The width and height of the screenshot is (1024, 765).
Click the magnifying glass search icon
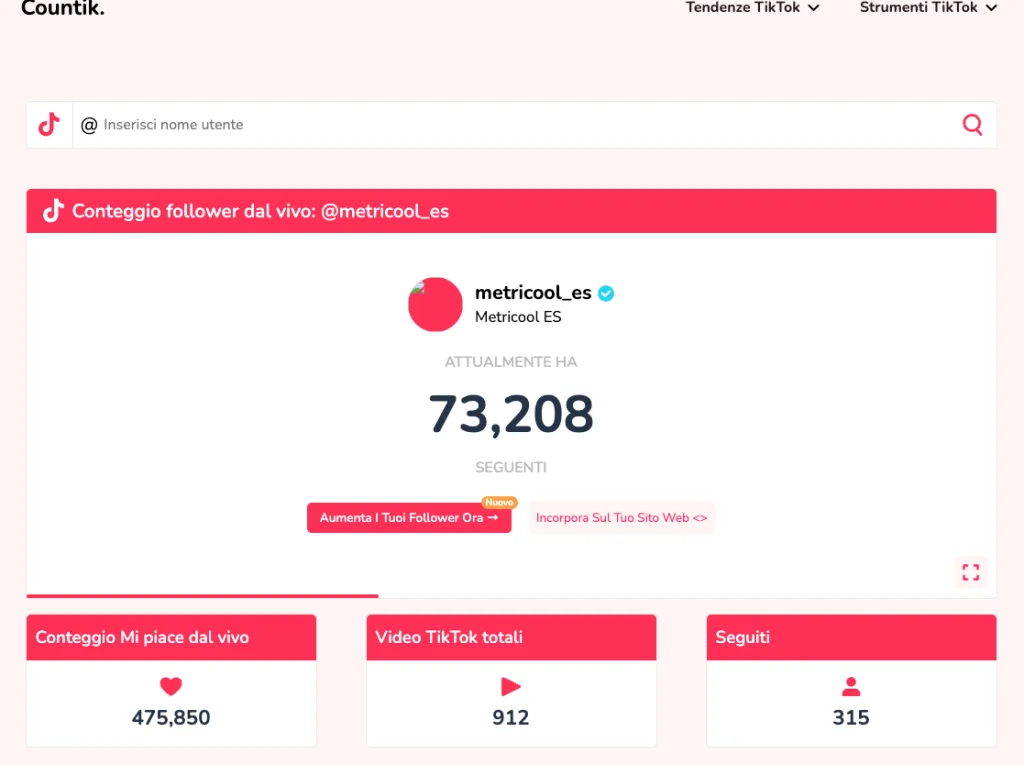(x=972, y=125)
